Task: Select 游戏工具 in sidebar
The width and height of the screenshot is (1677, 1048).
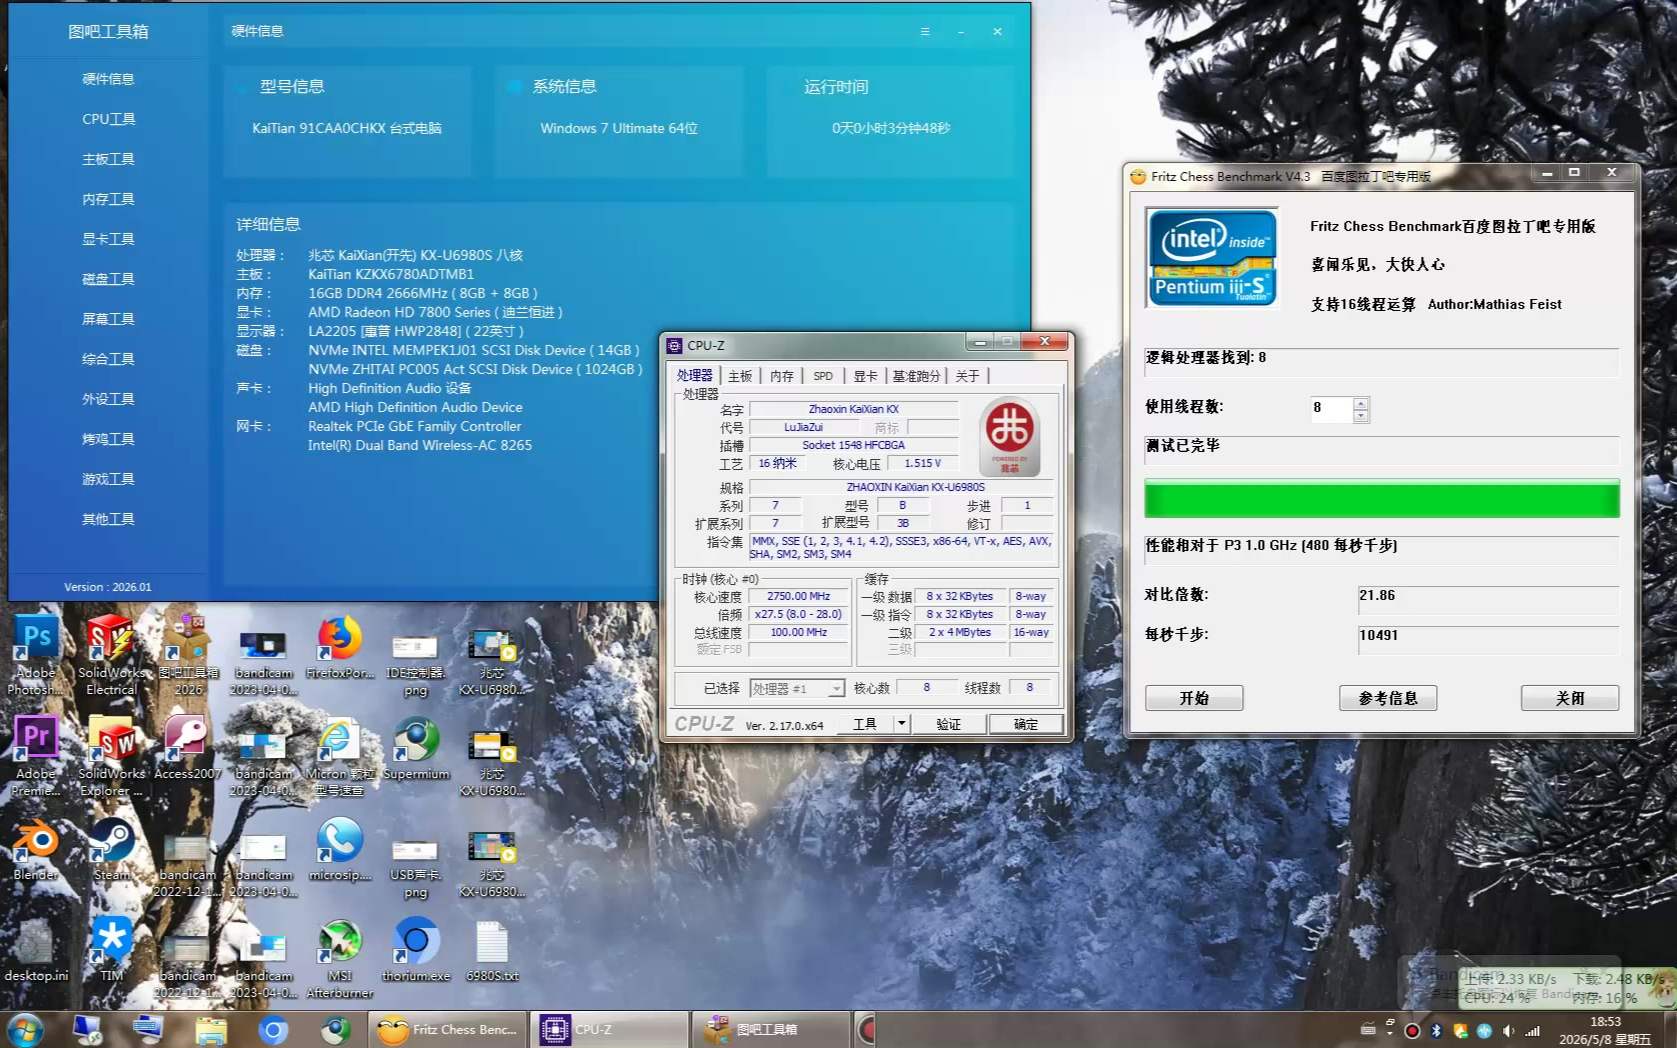Action: click(108, 479)
